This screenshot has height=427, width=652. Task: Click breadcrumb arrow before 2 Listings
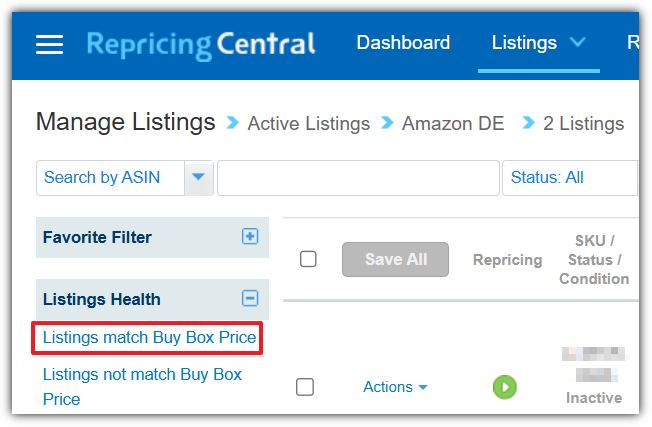click(x=529, y=123)
